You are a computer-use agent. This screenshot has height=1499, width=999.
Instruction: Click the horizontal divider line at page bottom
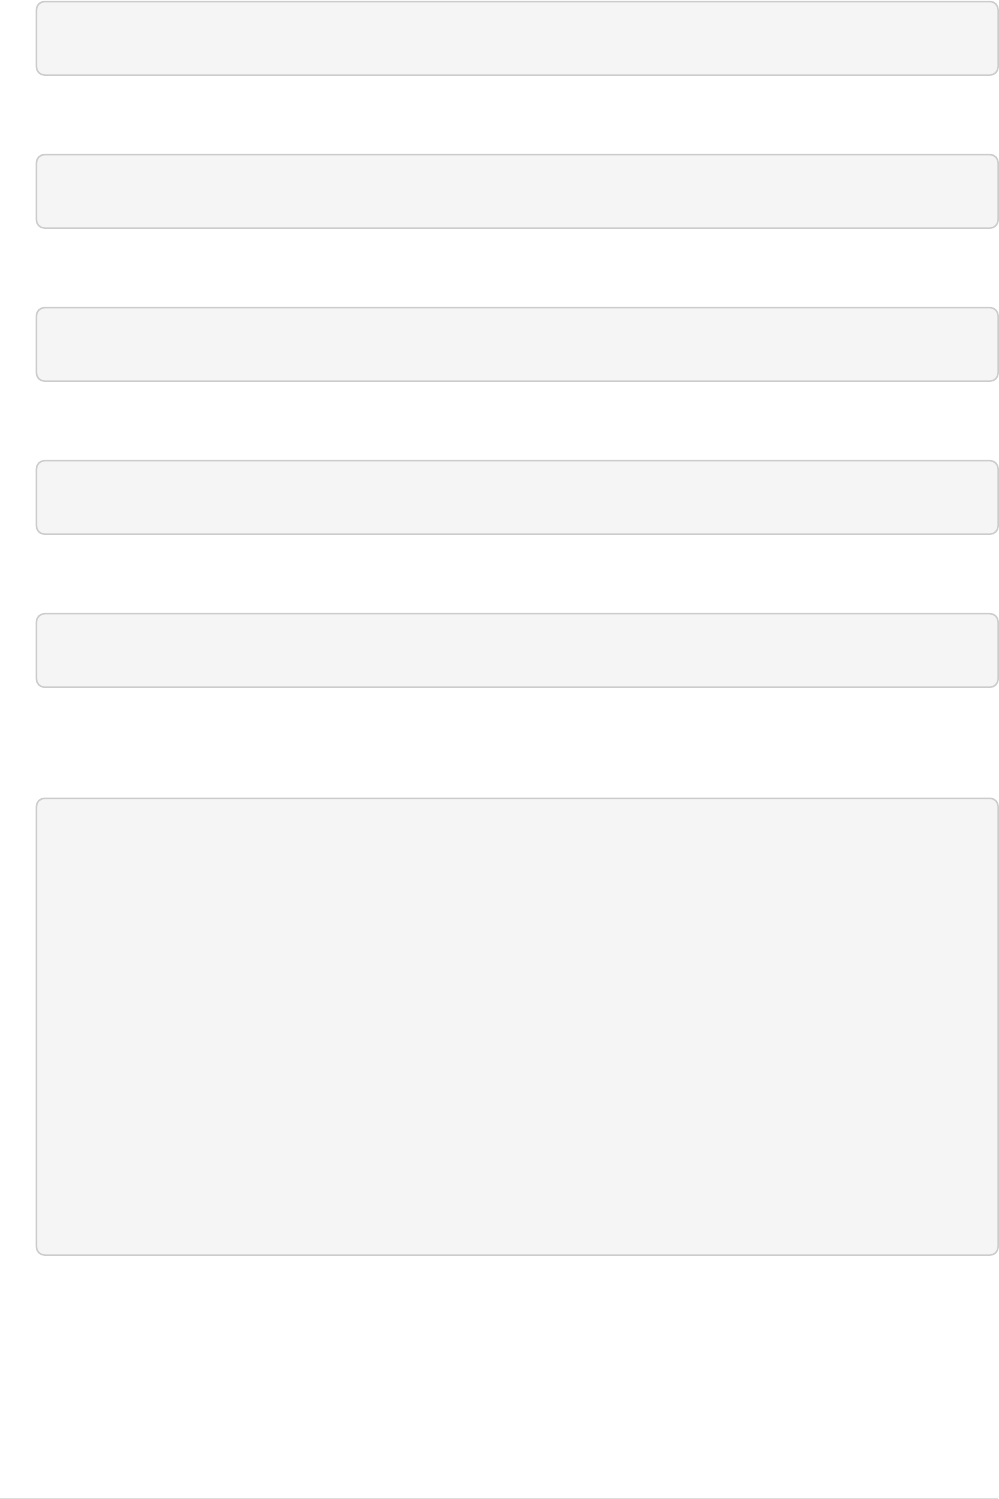click(499, 1498)
